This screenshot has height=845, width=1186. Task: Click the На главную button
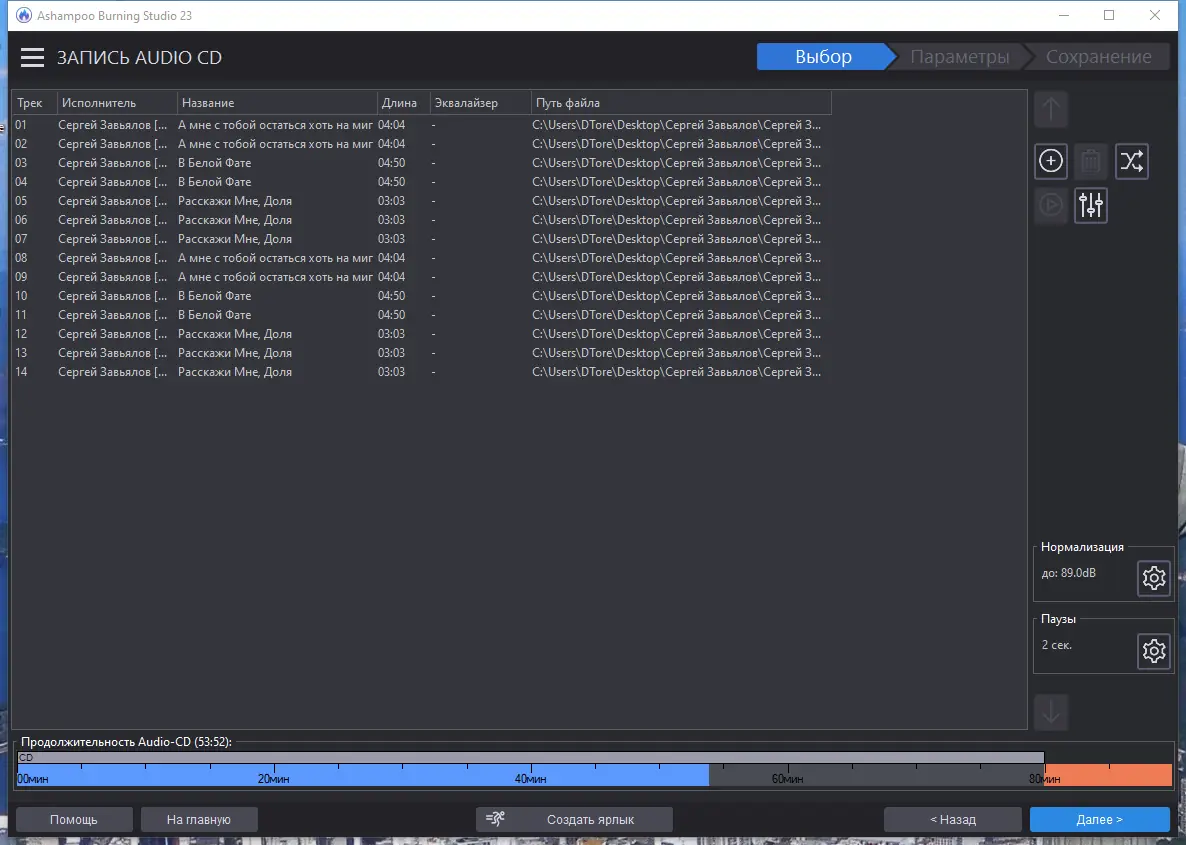[199, 819]
